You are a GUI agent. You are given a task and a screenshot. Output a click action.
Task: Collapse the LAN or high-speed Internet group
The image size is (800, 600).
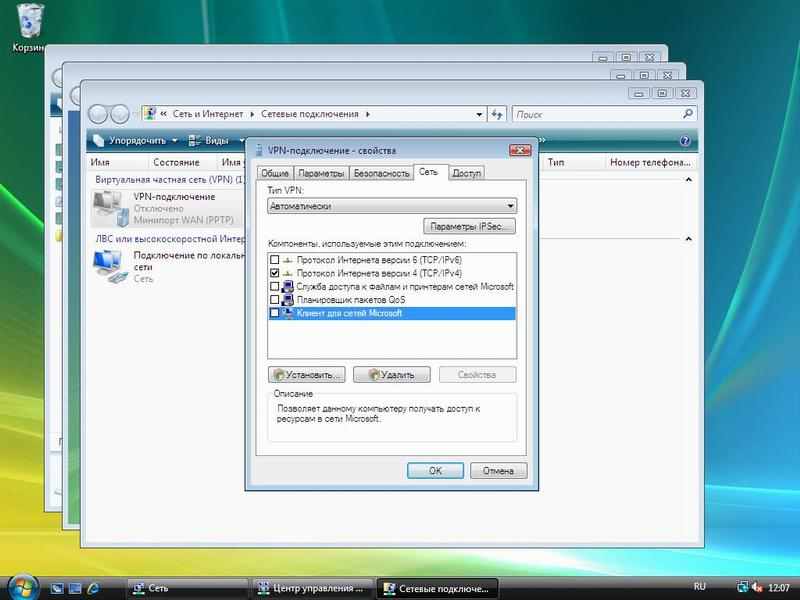click(x=688, y=239)
